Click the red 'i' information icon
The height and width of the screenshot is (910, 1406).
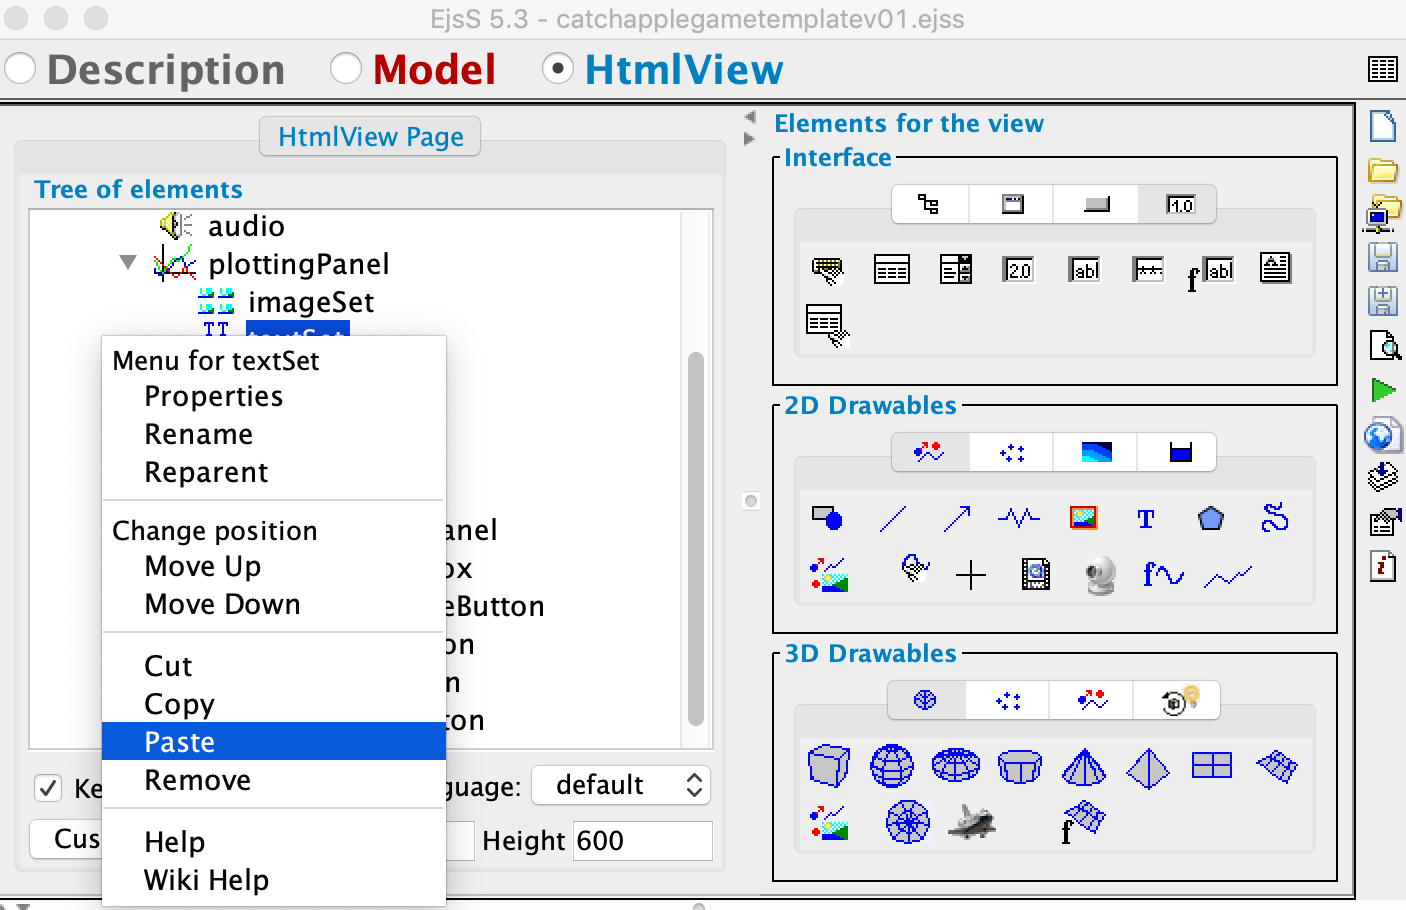pos(1383,567)
